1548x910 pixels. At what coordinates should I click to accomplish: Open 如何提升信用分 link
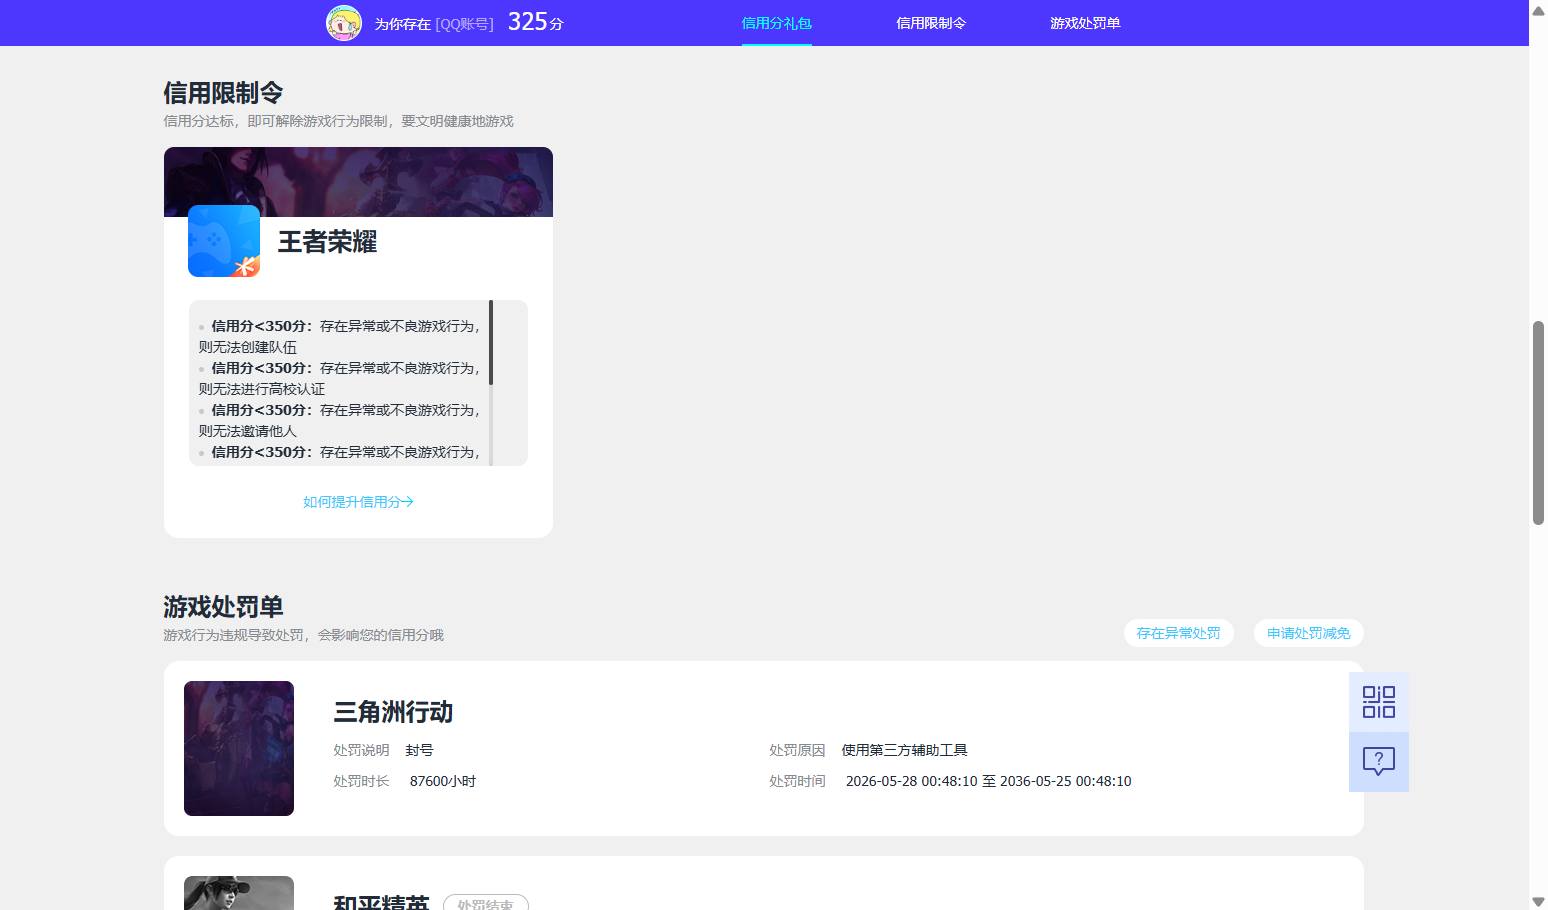click(x=358, y=502)
